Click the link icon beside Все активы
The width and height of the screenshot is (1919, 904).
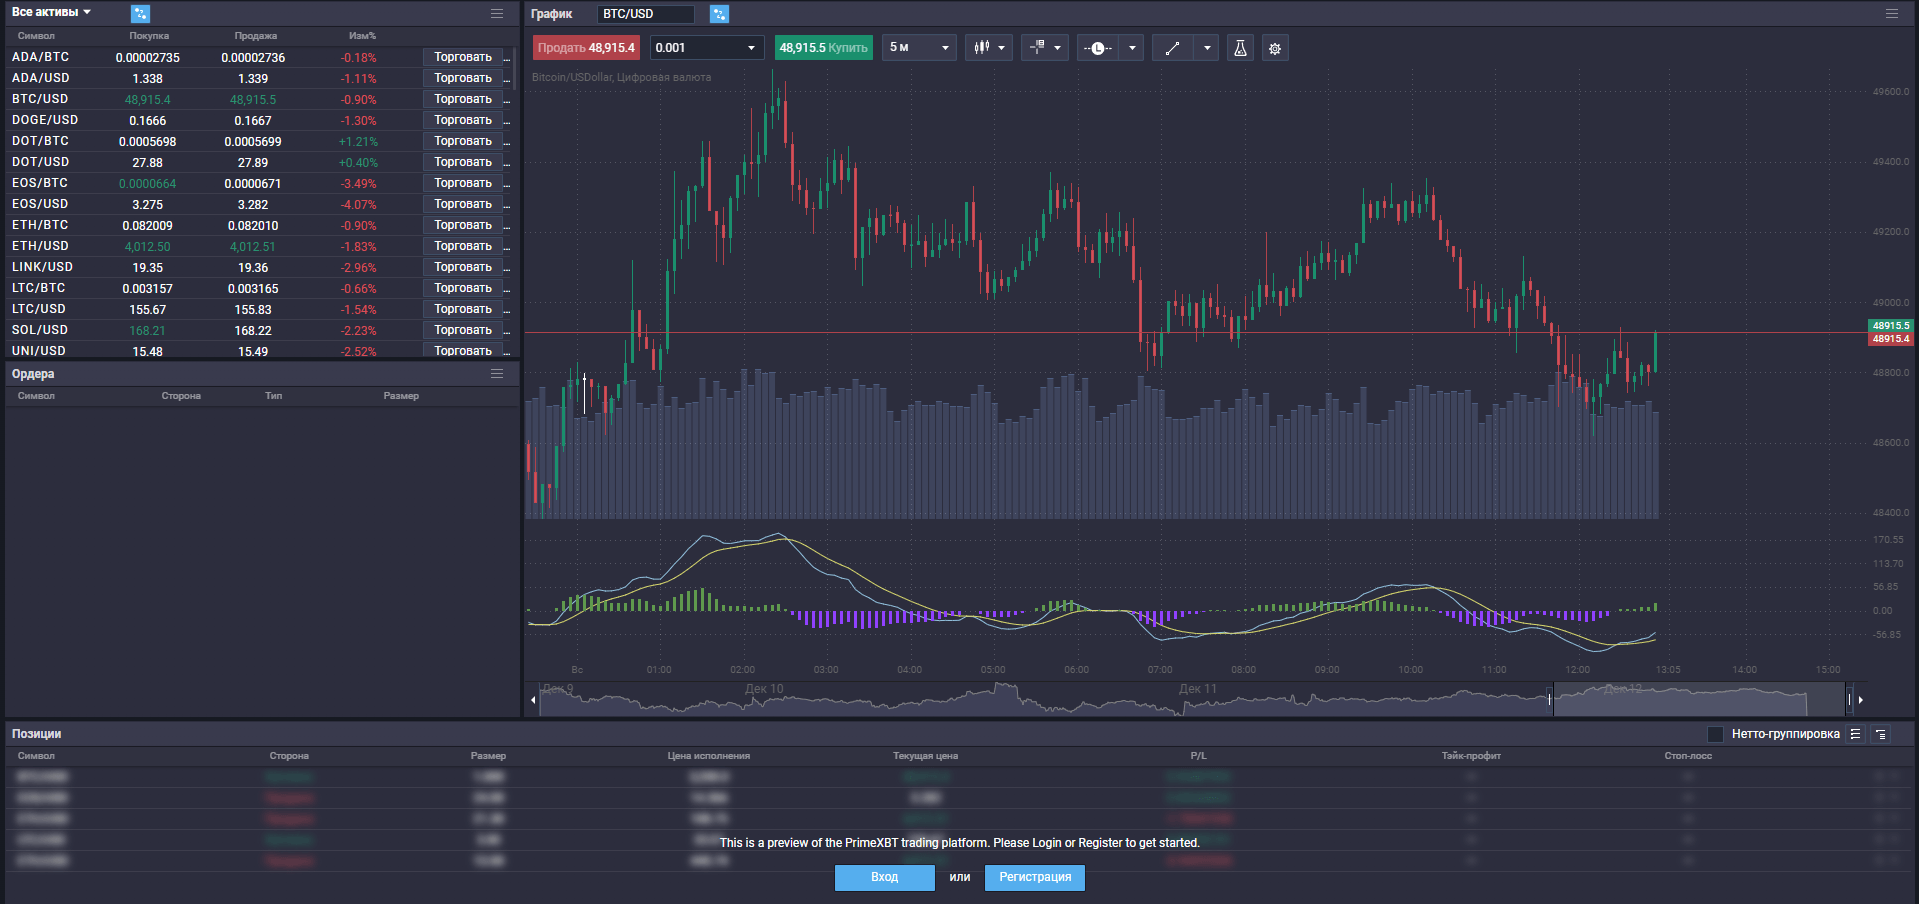point(140,13)
